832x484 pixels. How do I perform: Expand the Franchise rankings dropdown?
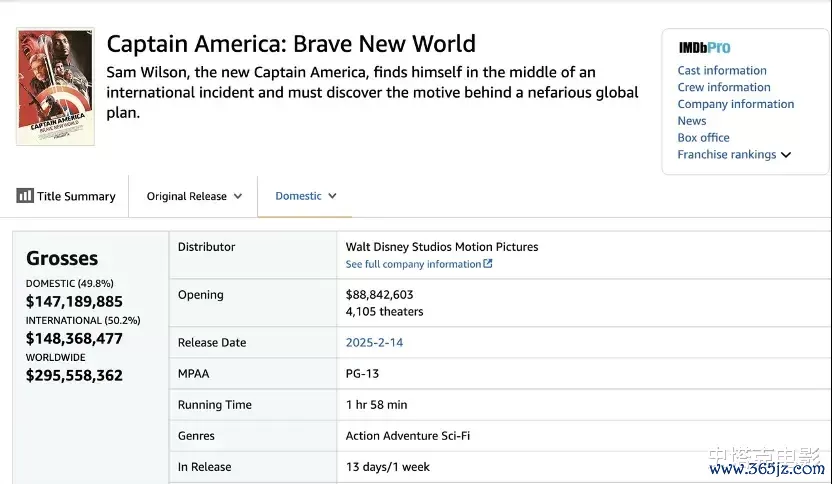pos(734,154)
